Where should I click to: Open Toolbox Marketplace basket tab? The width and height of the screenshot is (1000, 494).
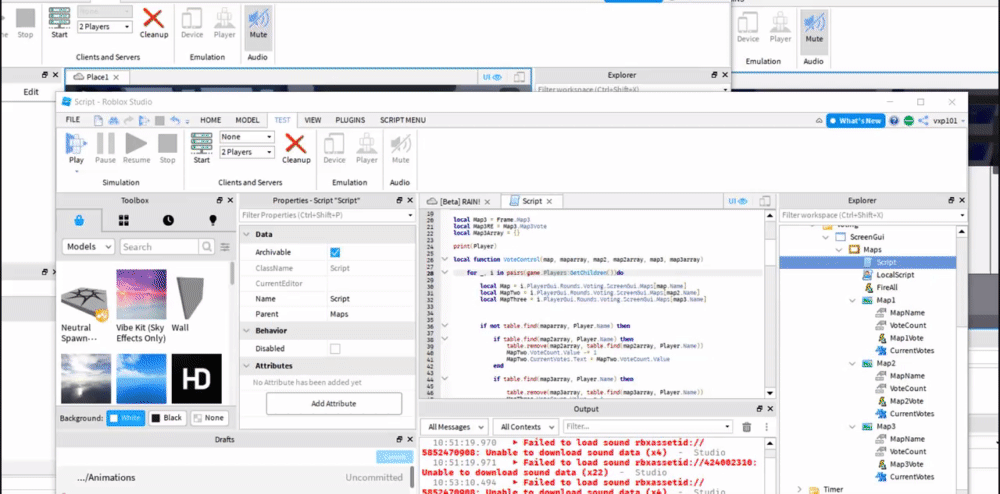(x=78, y=221)
